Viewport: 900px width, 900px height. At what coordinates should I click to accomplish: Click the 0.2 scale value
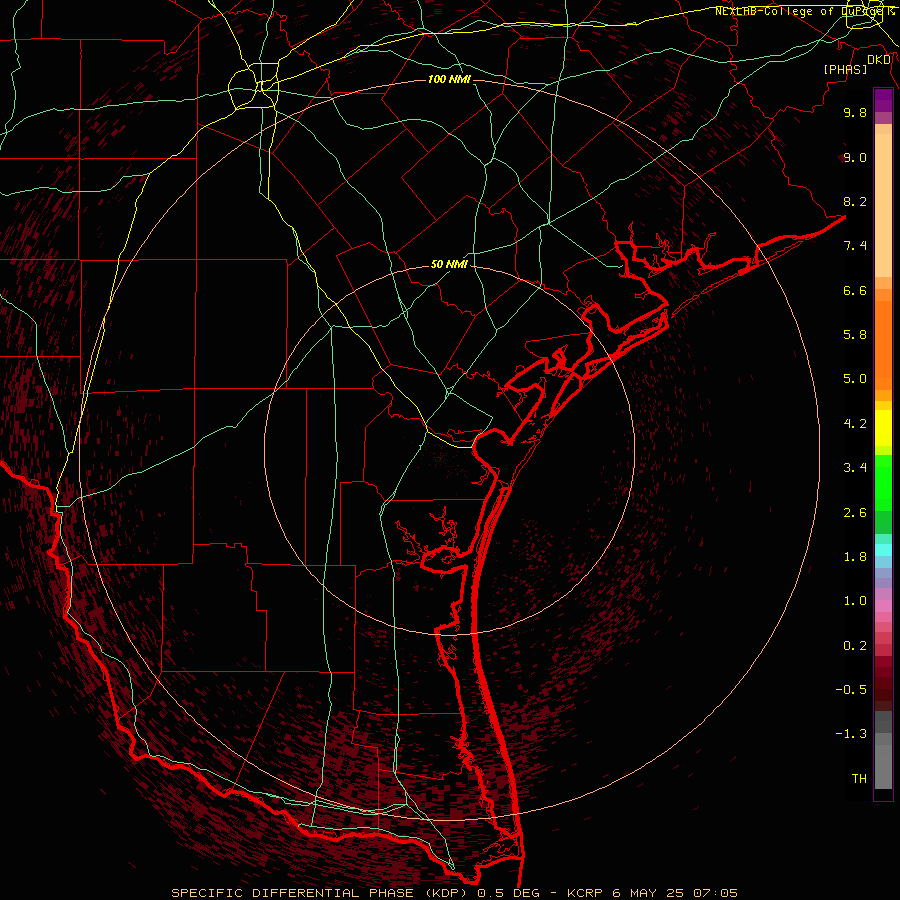pyautogui.click(x=855, y=646)
